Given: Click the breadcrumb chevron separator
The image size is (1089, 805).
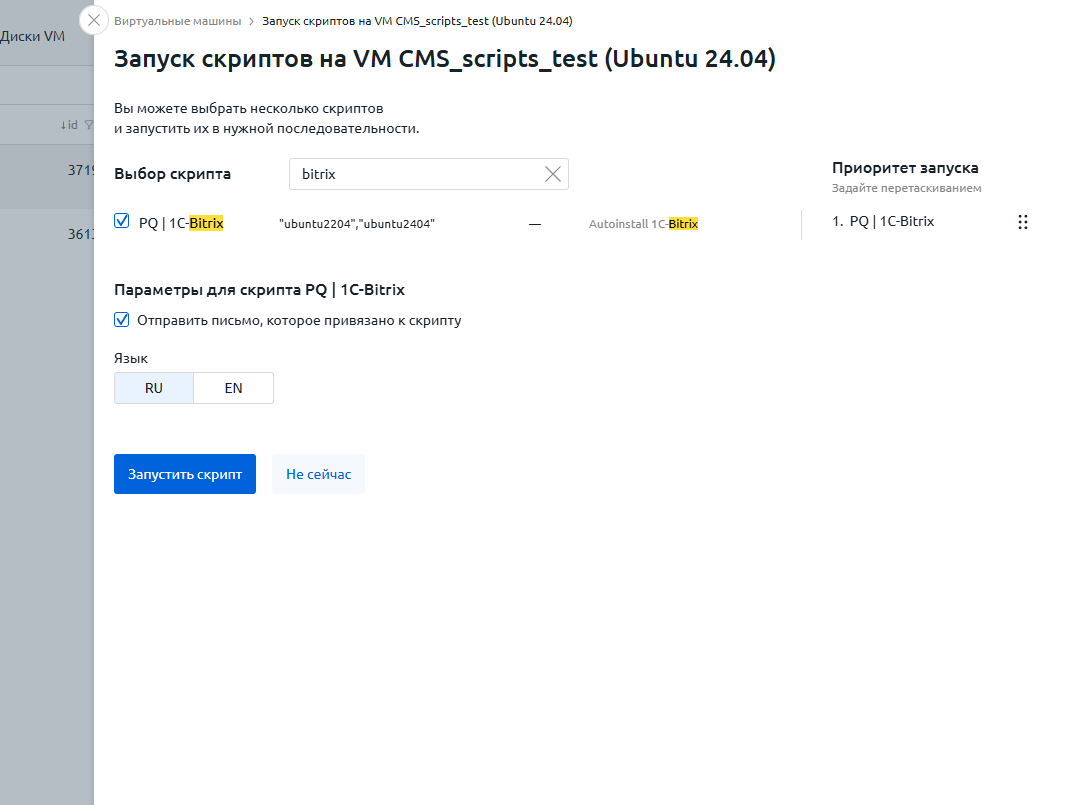Looking at the screenshot, I should pos(251,22).
